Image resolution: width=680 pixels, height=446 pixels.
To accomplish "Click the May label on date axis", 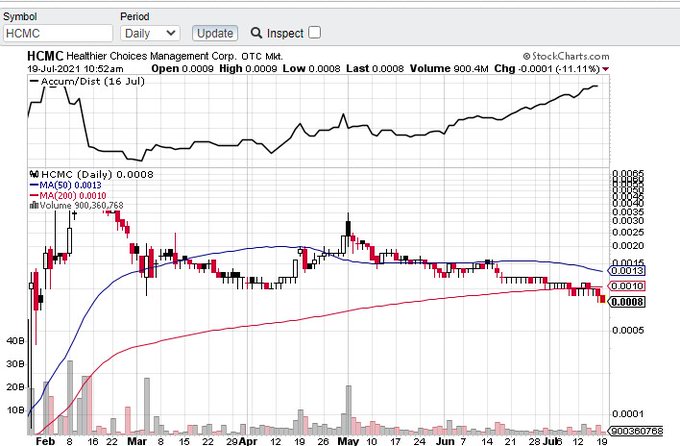I will click(348, 441).
